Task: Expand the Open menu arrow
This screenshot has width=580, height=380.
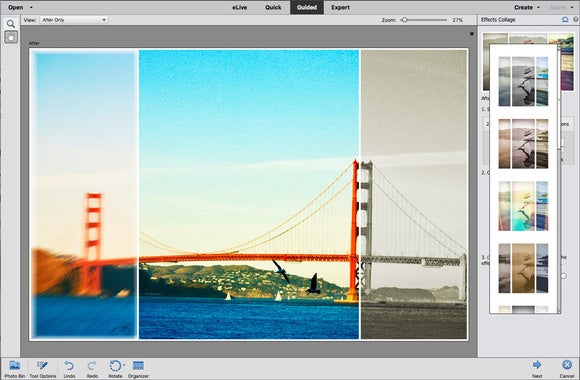Action: tap(31, 7)
